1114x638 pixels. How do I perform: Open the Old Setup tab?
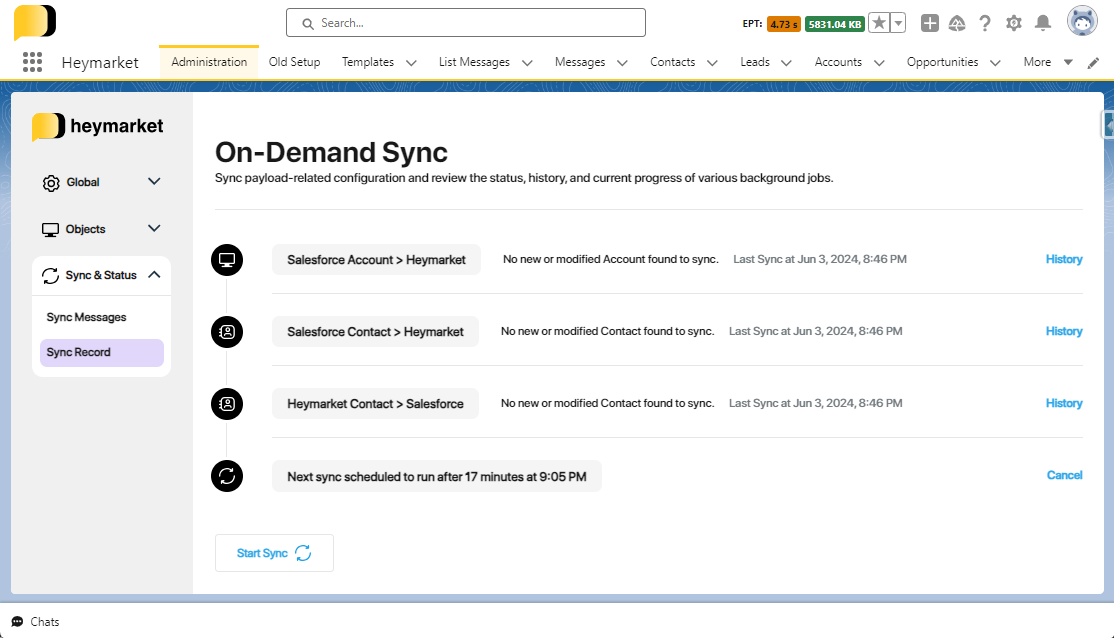click(x=294, y=62)
